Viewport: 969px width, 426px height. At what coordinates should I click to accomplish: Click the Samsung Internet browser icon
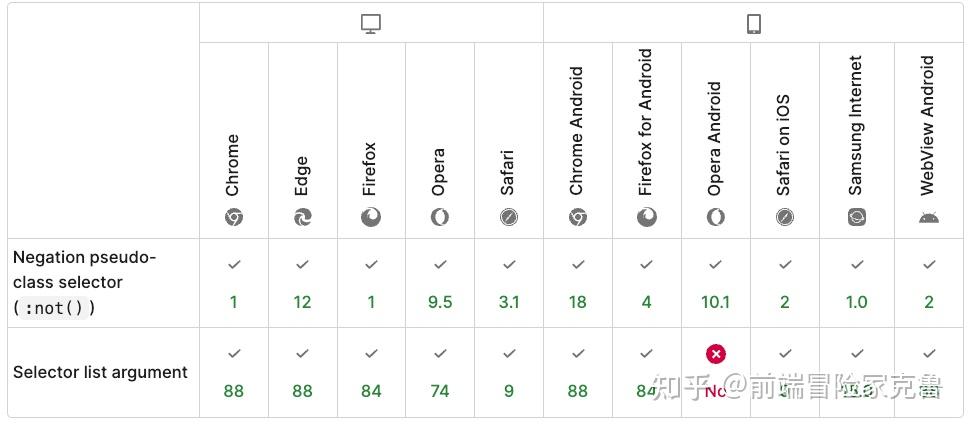[857, 217]
